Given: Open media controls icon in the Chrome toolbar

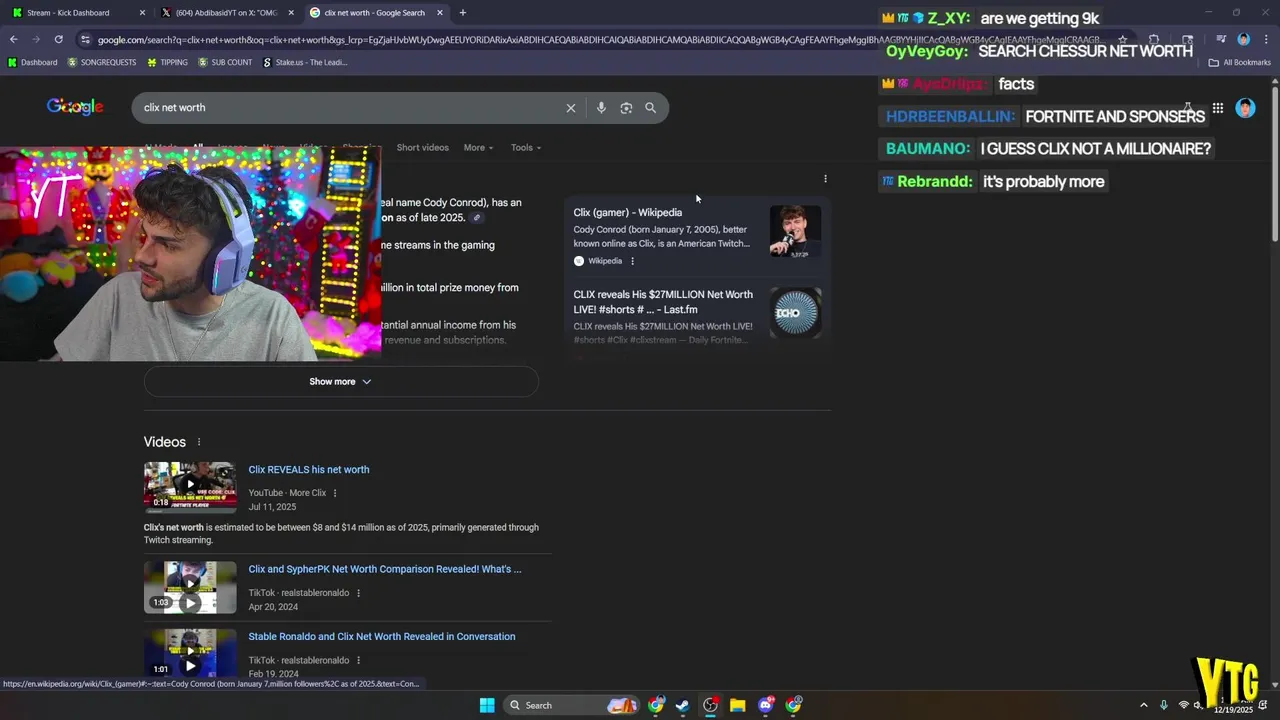Looking at the screenshot, I should coord(1221,39).
